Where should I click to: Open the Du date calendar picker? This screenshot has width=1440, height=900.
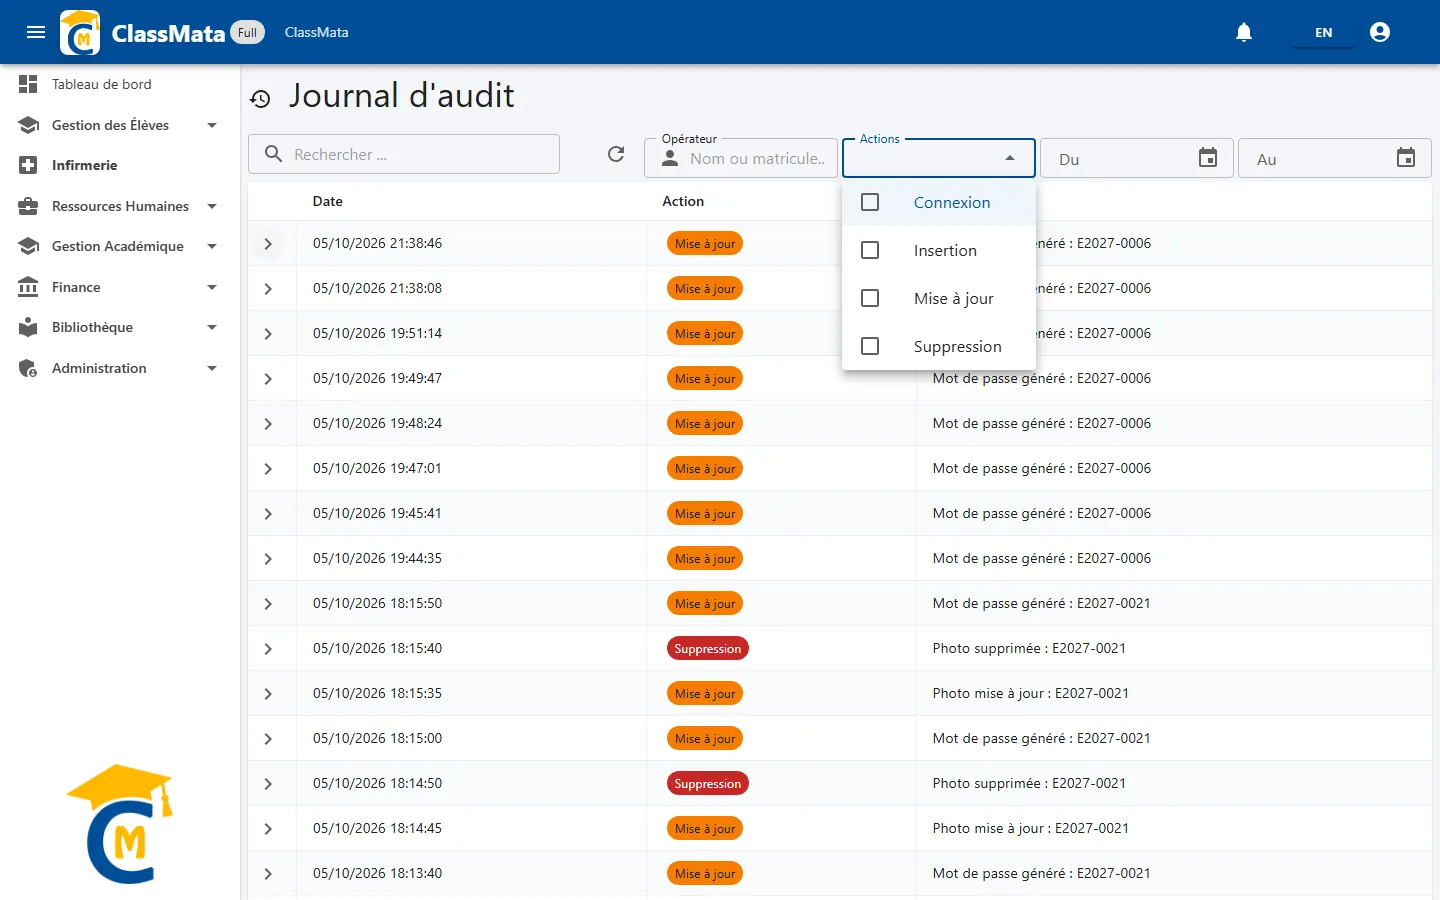pos(1208,158)
